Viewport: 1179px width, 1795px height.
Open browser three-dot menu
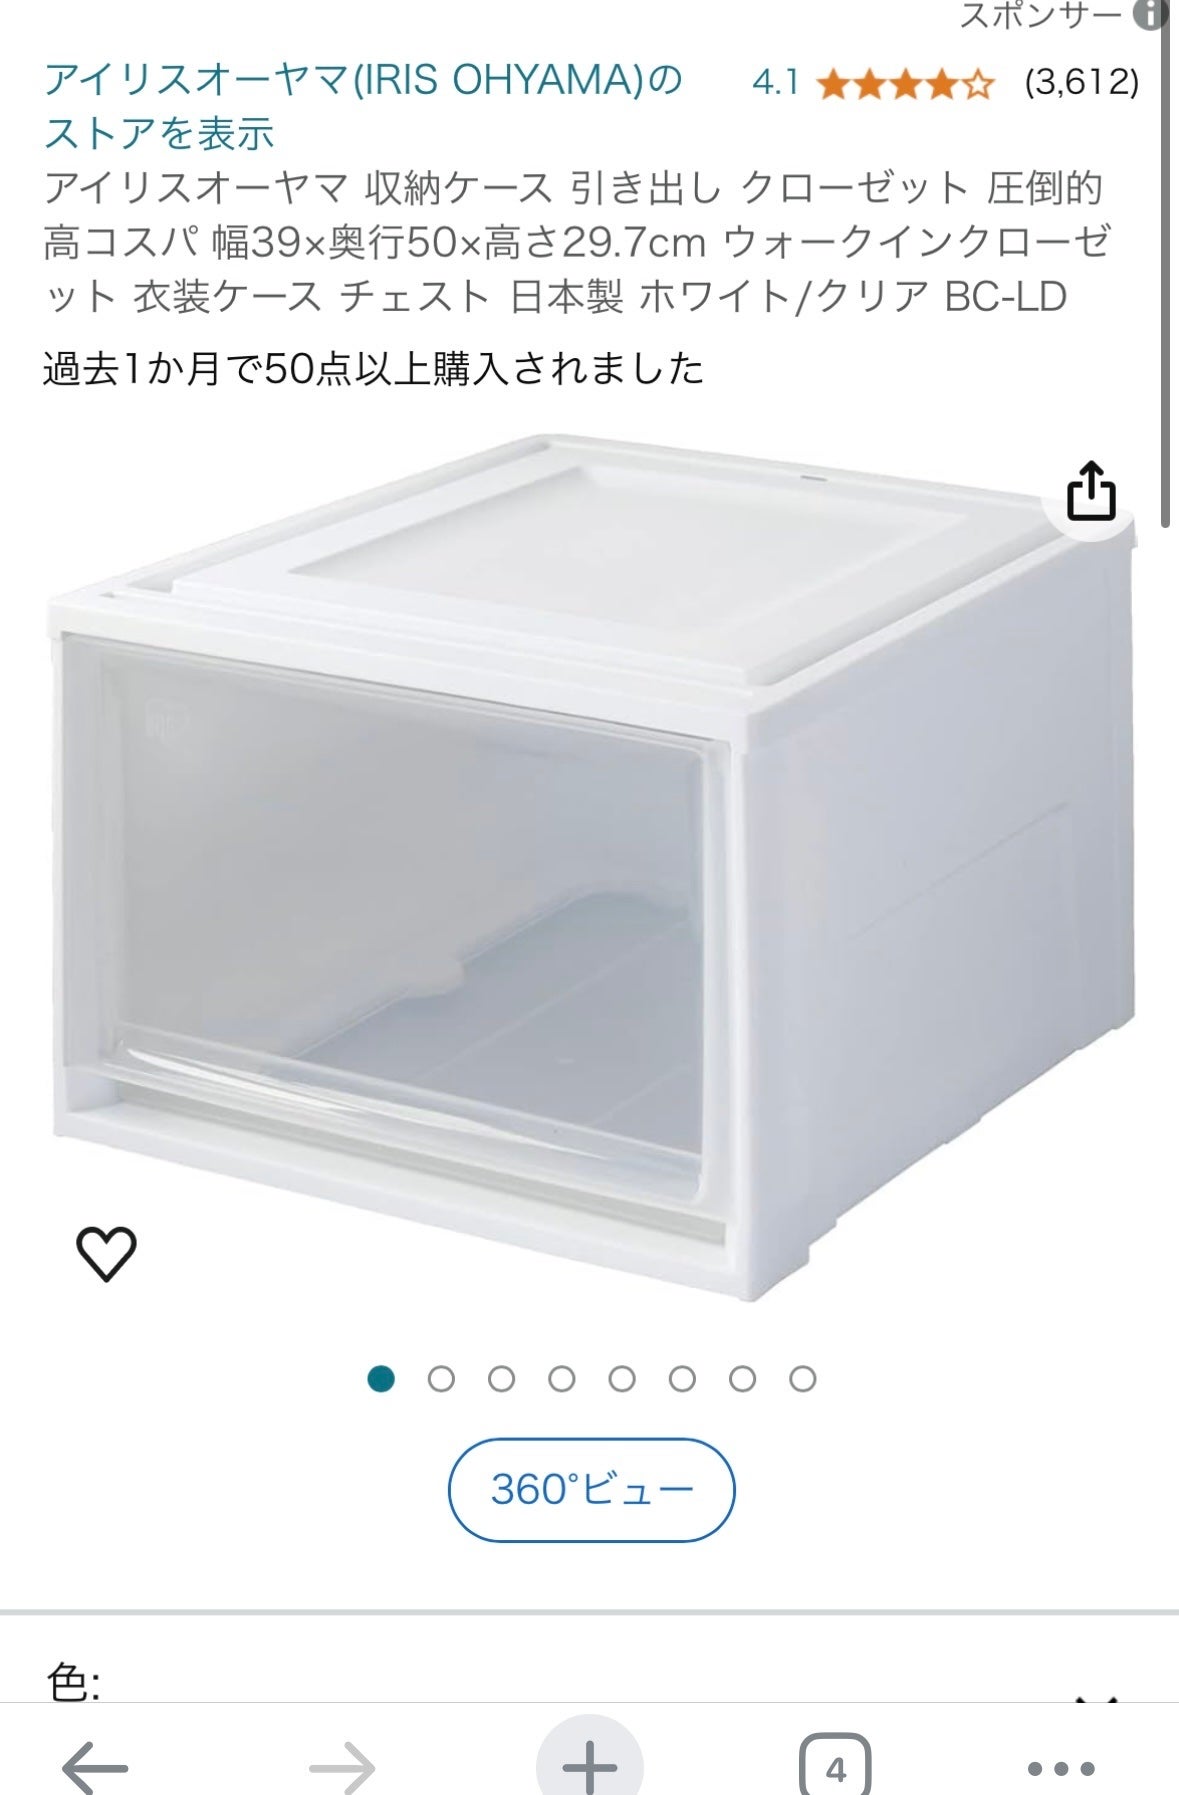click(x=1061, y=1768)
